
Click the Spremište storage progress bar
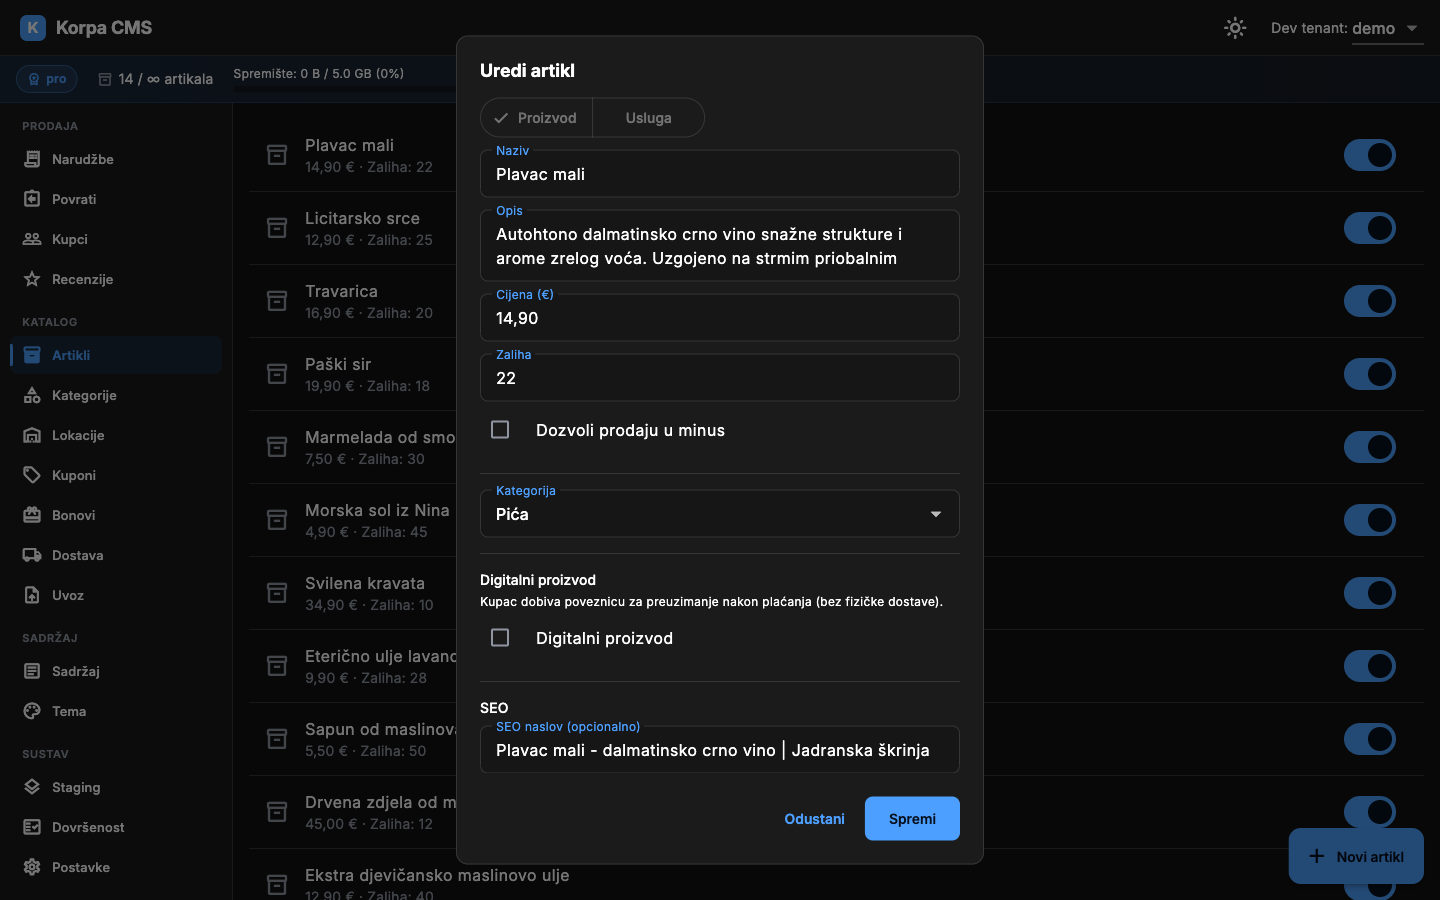coord(344,89)
